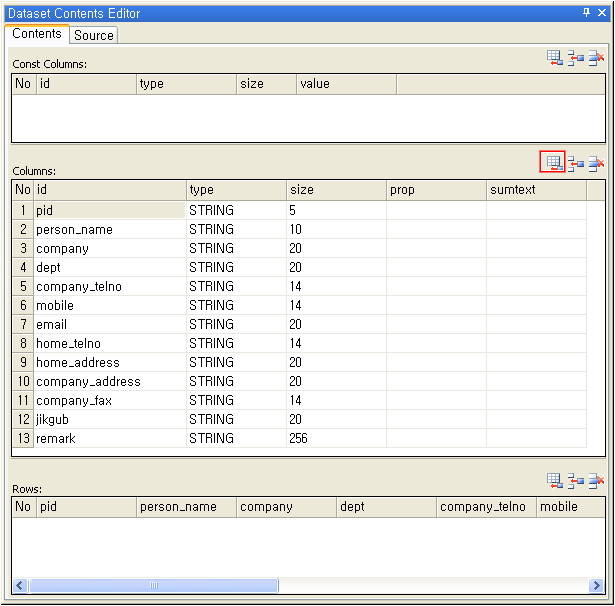
Task: Click the highlighted add column icon above Columns grid
Action: click(553, 163)
